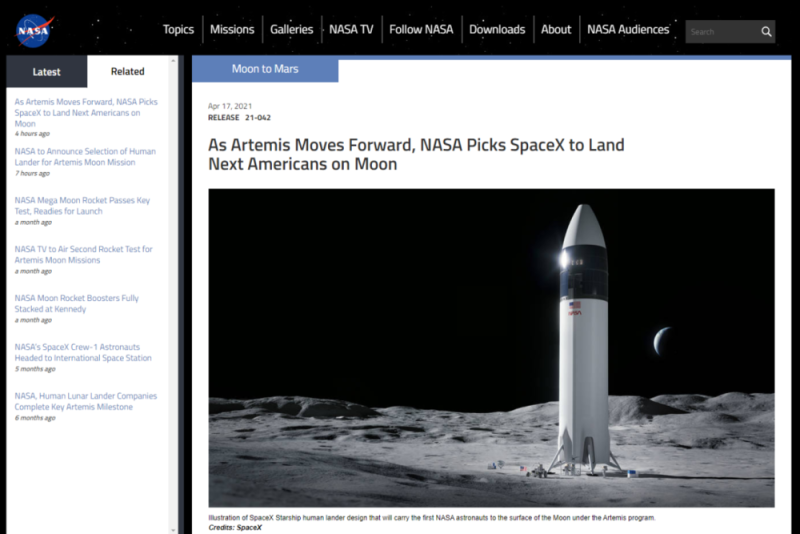The width and height of the screenshot is (800, 534).
Task: Open the Follow NASA menu
Action: tap(421, 29)
